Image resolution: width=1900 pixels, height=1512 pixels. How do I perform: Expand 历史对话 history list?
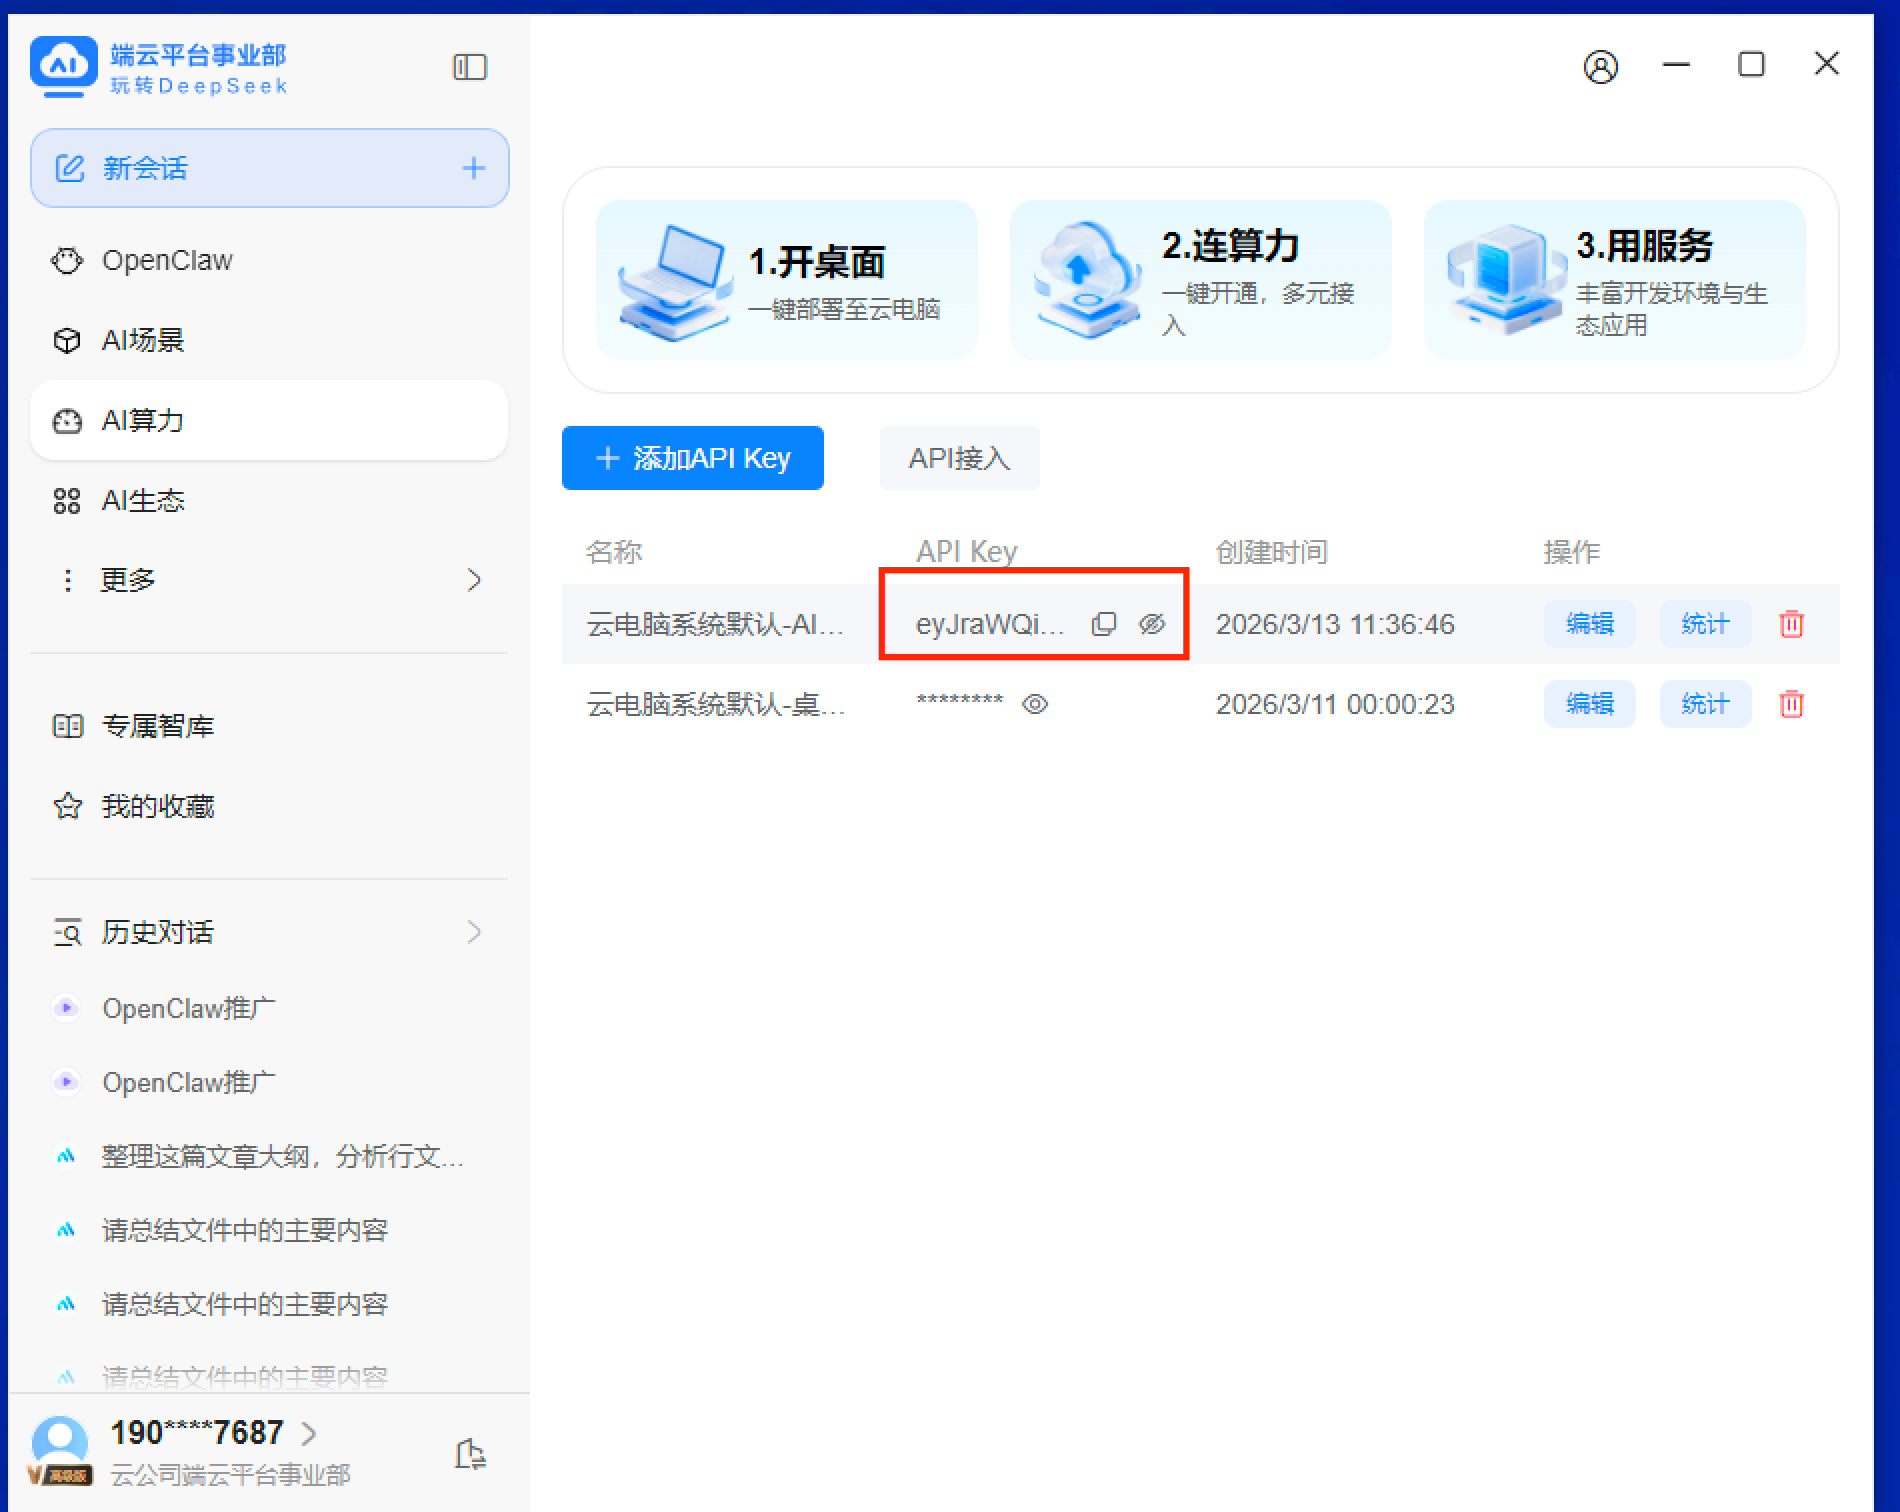pos(473,932)
